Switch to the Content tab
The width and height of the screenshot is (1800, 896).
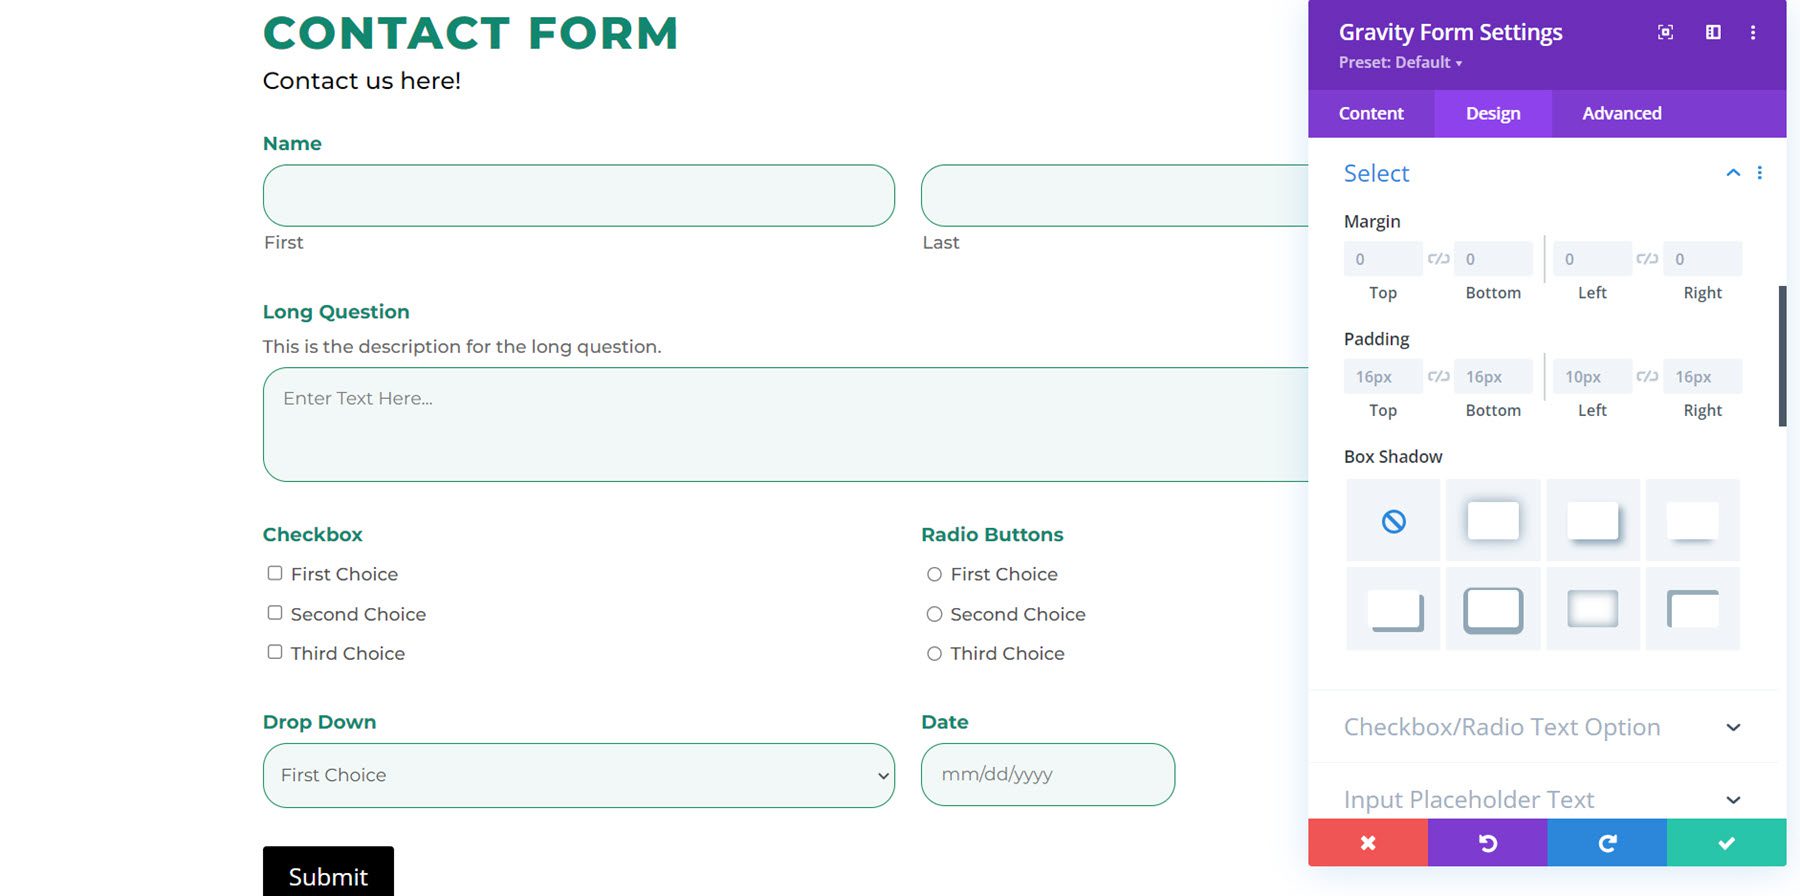1370,113
